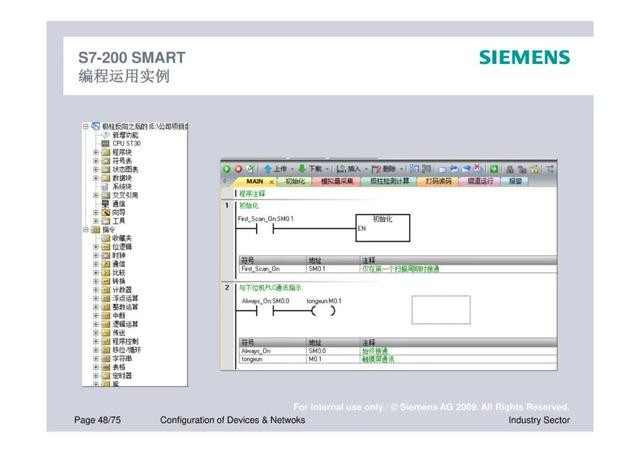
Task: Click the 新增功能 icon
Action: coord(105,135)
